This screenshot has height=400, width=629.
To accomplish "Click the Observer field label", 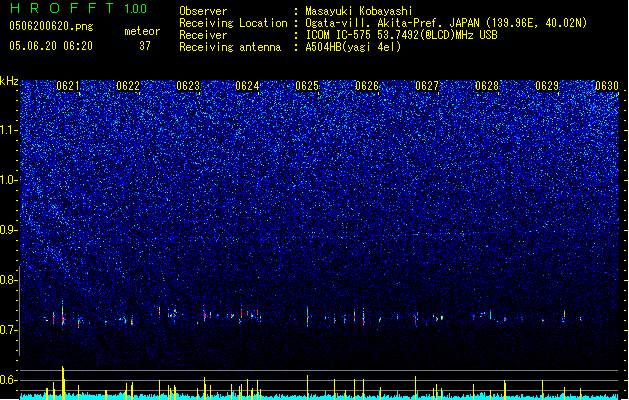I will pyautogui.click(x=203, y=11).
